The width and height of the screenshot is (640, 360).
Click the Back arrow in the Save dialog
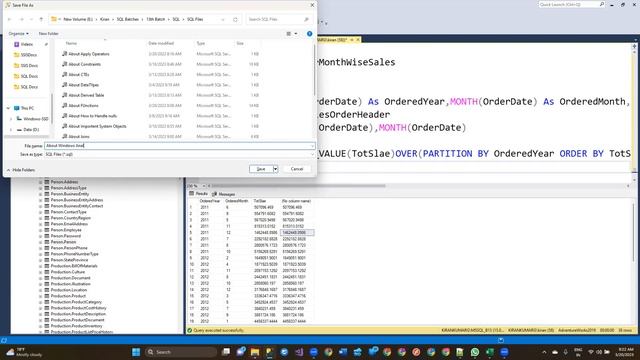pos(9,19)
